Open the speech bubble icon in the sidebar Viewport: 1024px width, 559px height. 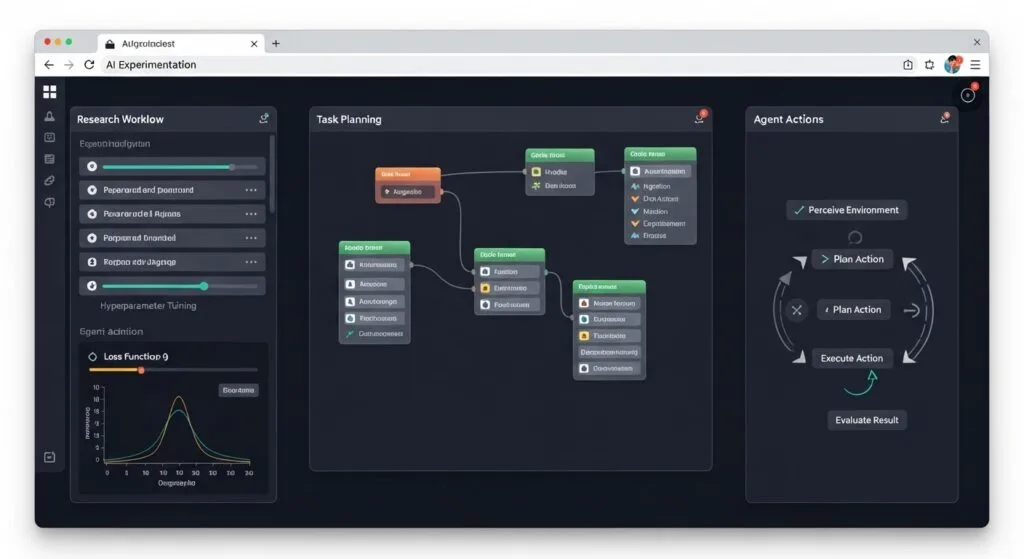50,202
